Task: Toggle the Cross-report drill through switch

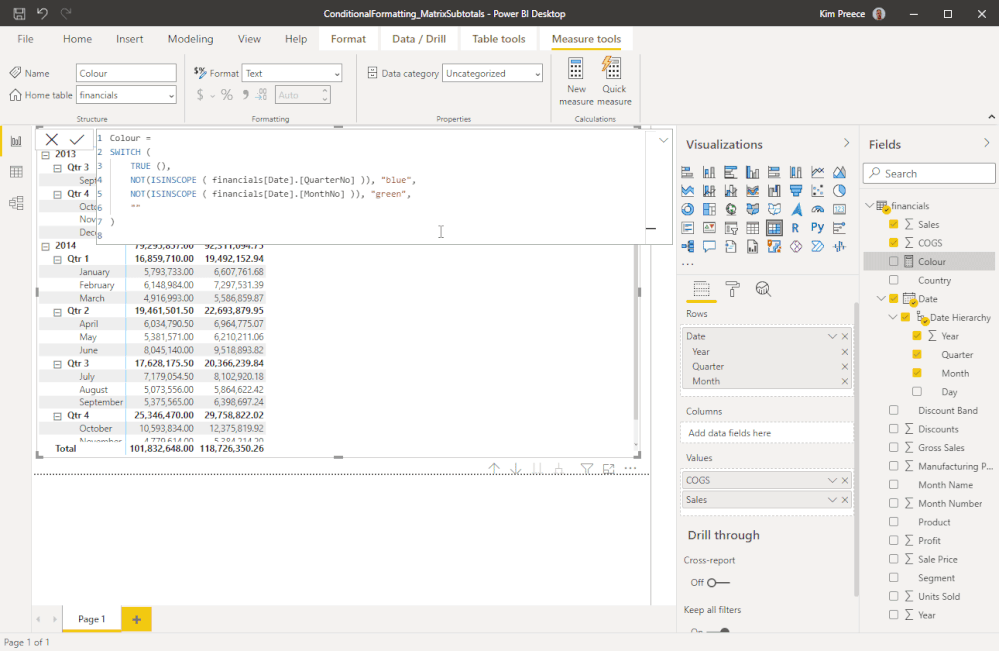Action: (x=718, y=582)
